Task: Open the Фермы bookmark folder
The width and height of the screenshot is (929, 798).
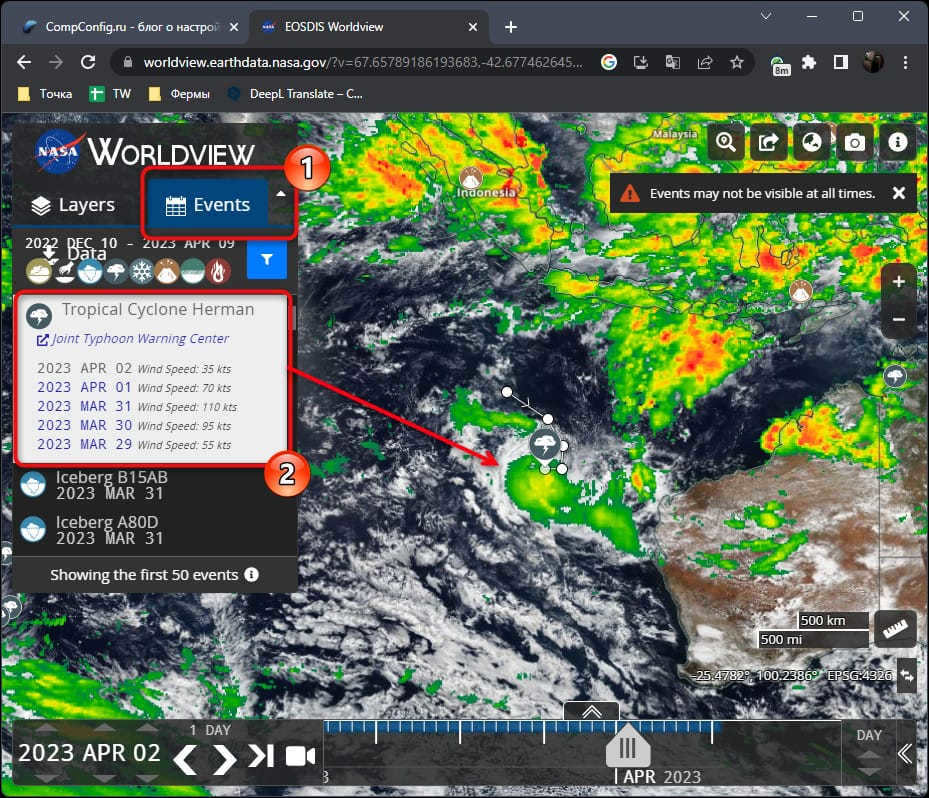Action: pos(179,94)
